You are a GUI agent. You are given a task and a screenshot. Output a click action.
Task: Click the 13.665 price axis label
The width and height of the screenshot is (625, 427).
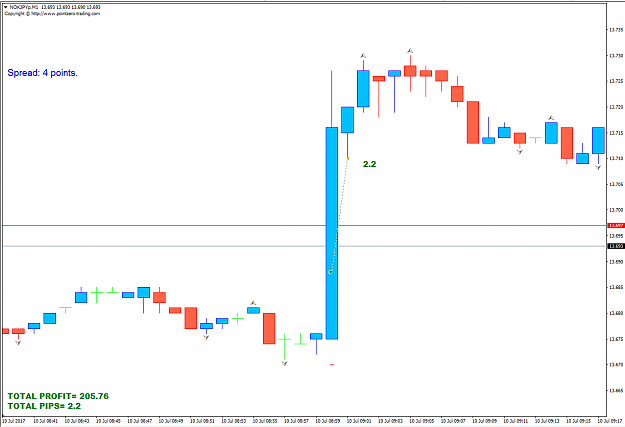[x=616, y=390]
